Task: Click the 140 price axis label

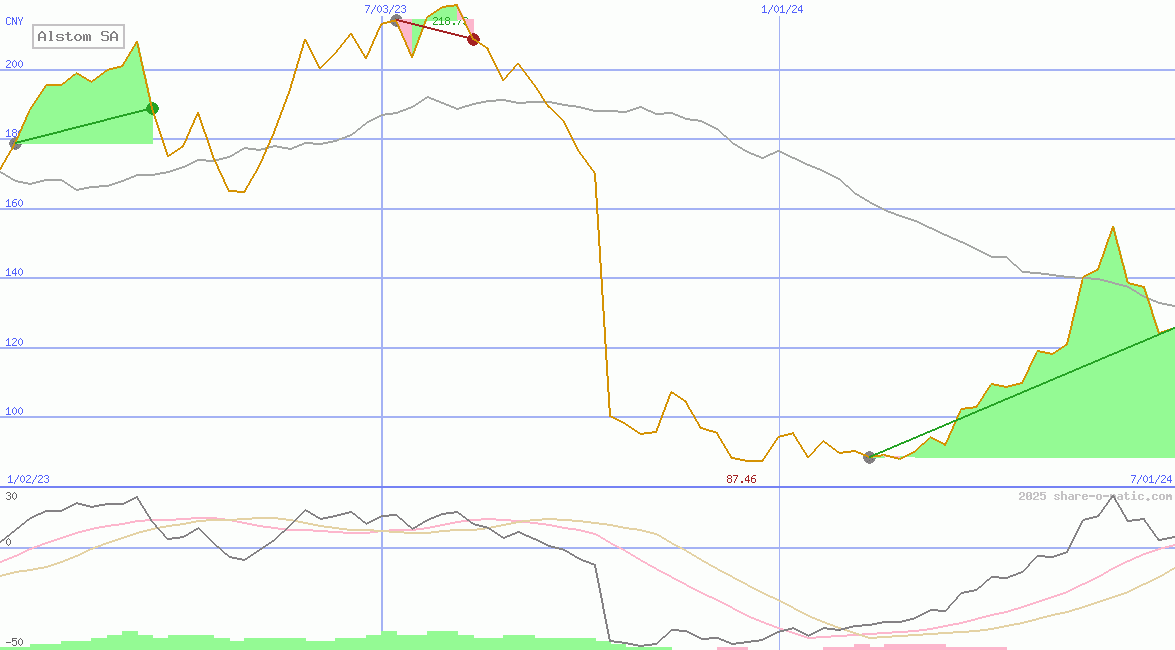Action: pyautogui.click(x=14, y=273)
